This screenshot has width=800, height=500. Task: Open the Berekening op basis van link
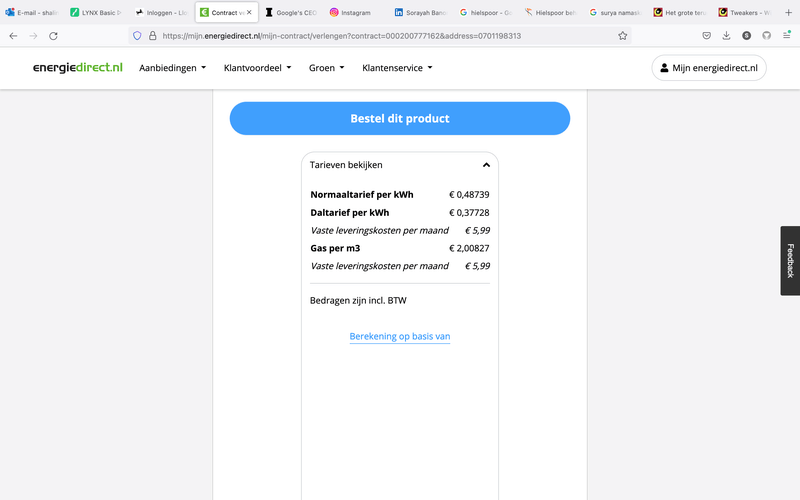coord(400,337)
